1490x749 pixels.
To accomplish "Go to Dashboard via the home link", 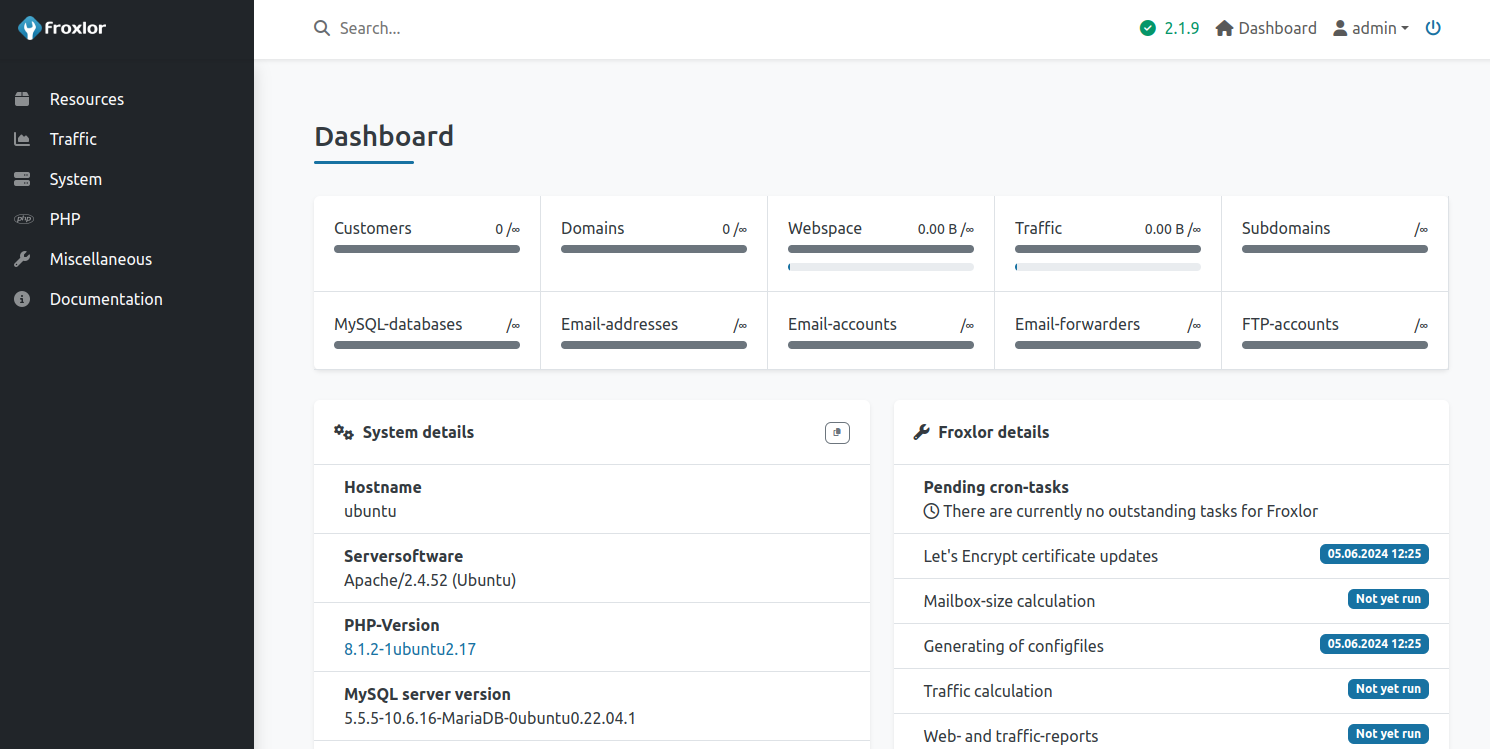I will [1265, 28].
